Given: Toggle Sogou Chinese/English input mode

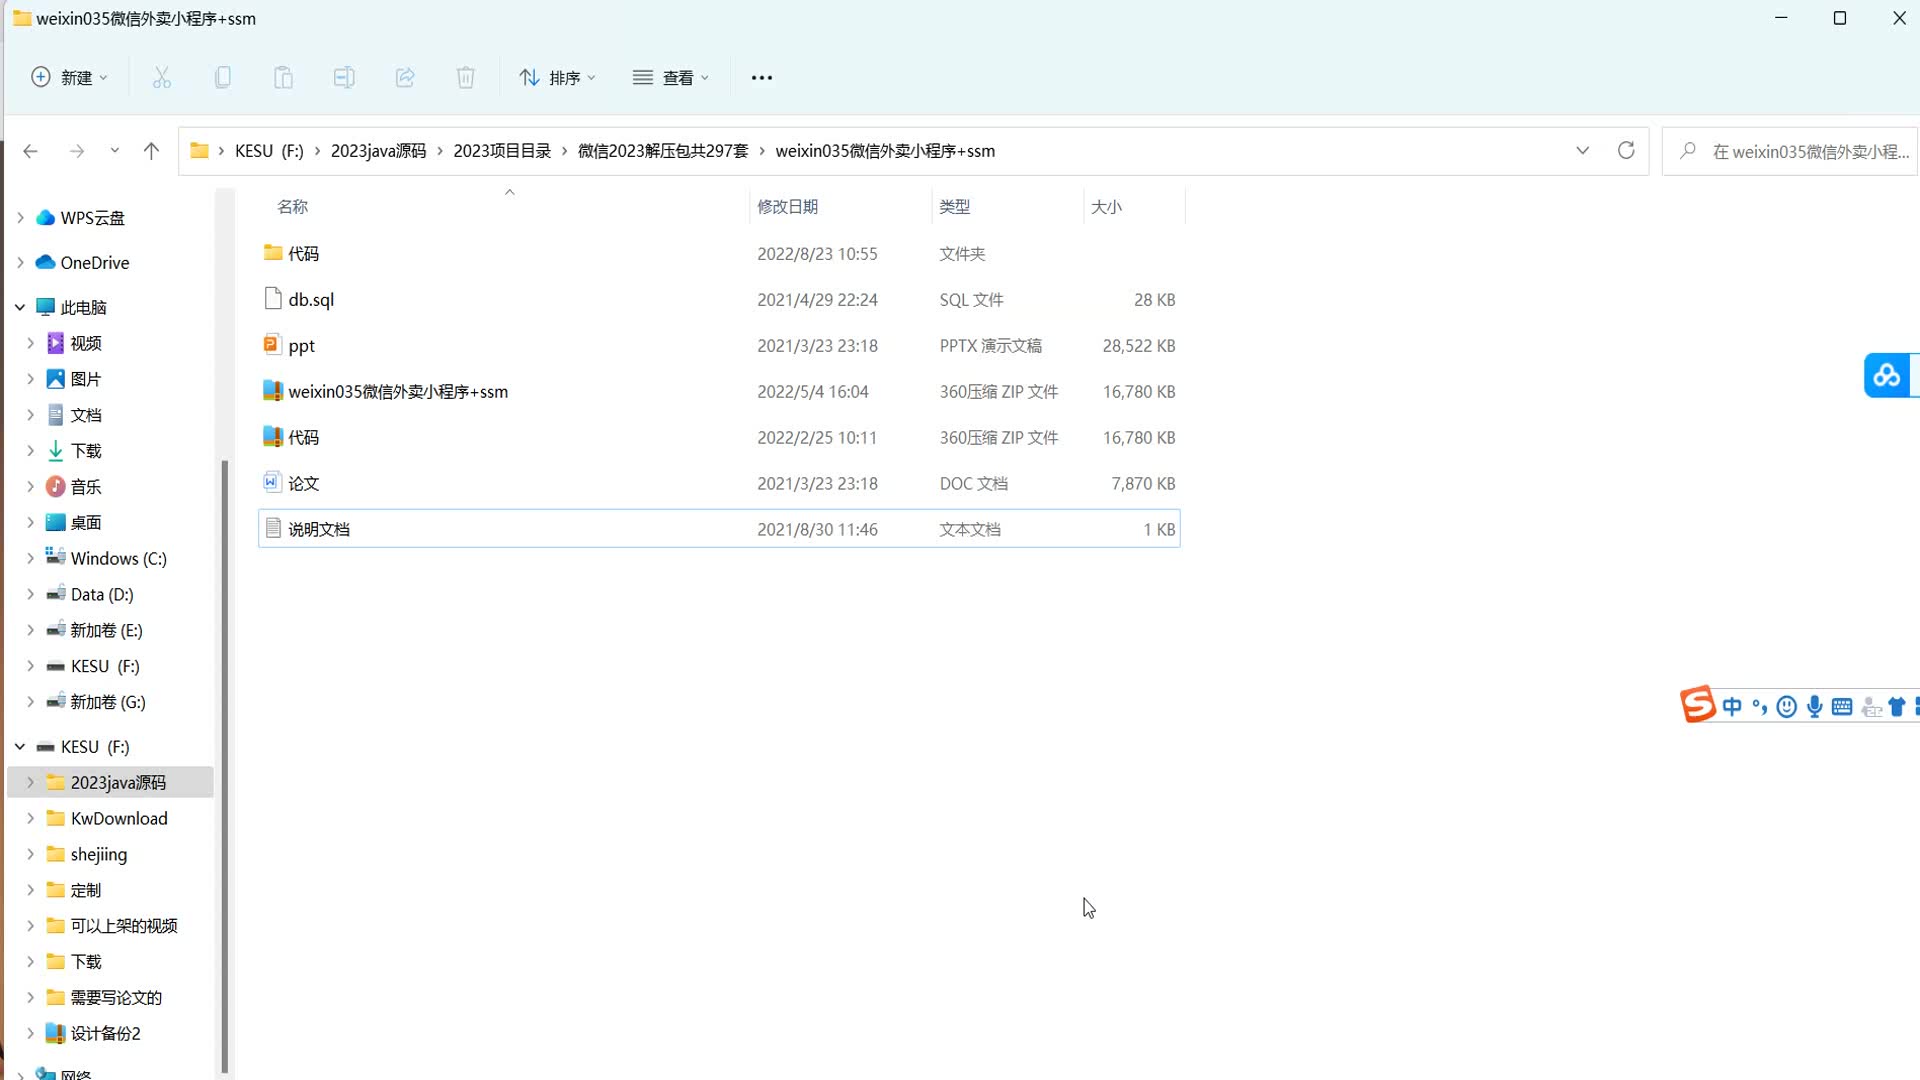Looking at the screenshot, I should pyautogui.click(x=1732, y=707).
